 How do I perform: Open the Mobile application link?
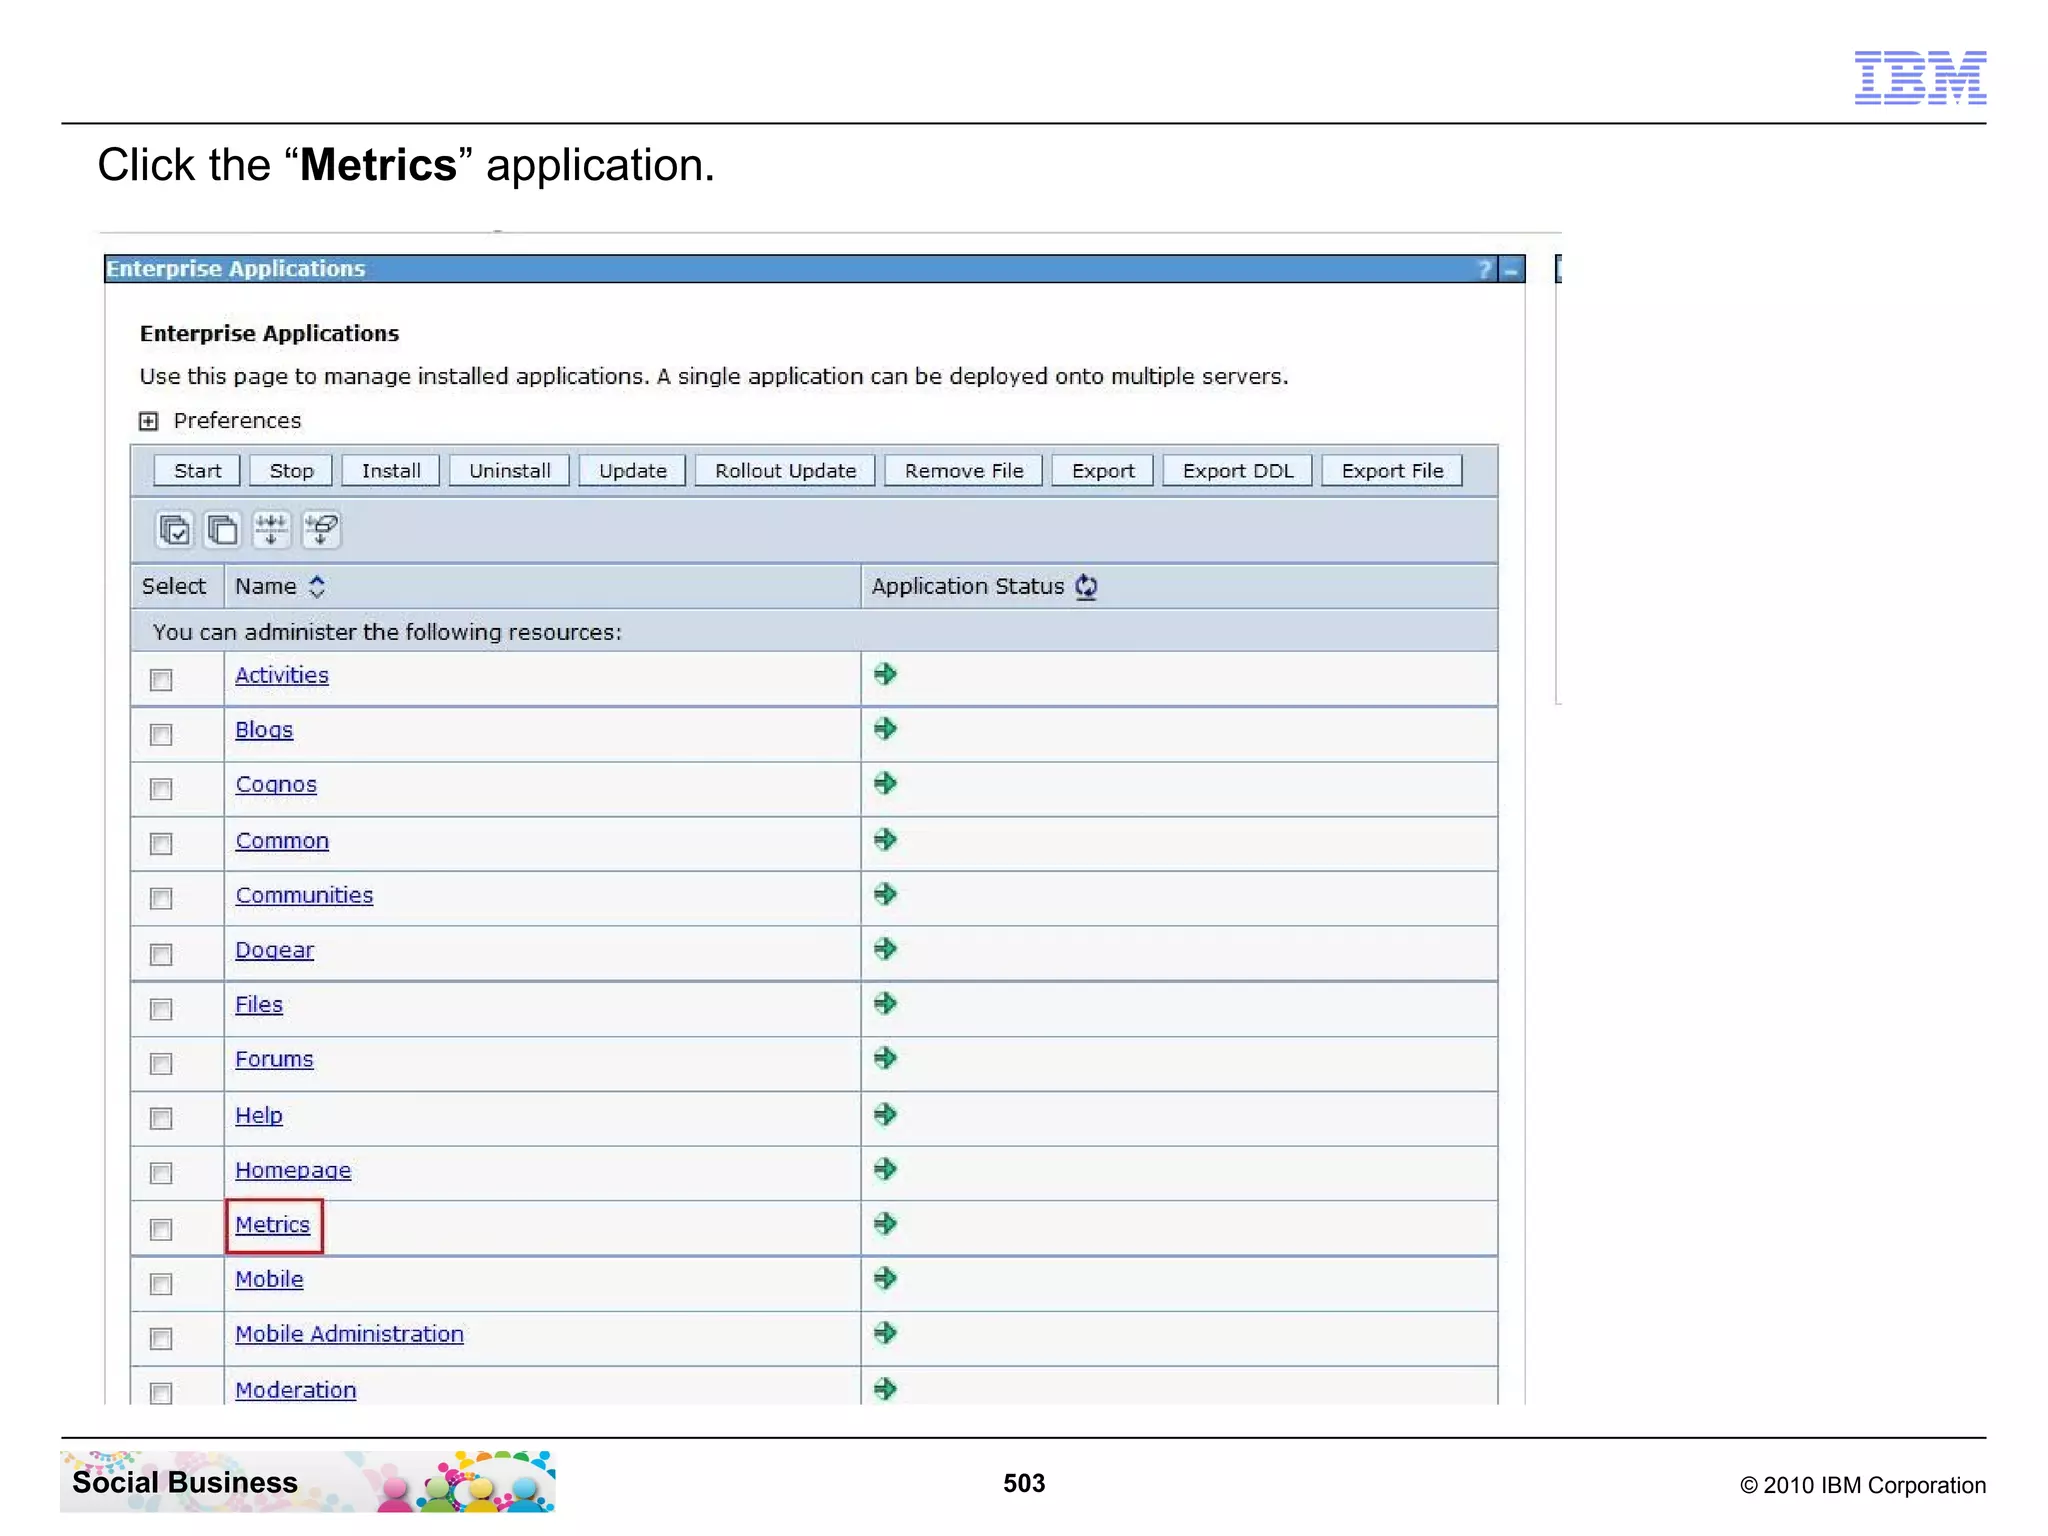[x=269, y=1280]
